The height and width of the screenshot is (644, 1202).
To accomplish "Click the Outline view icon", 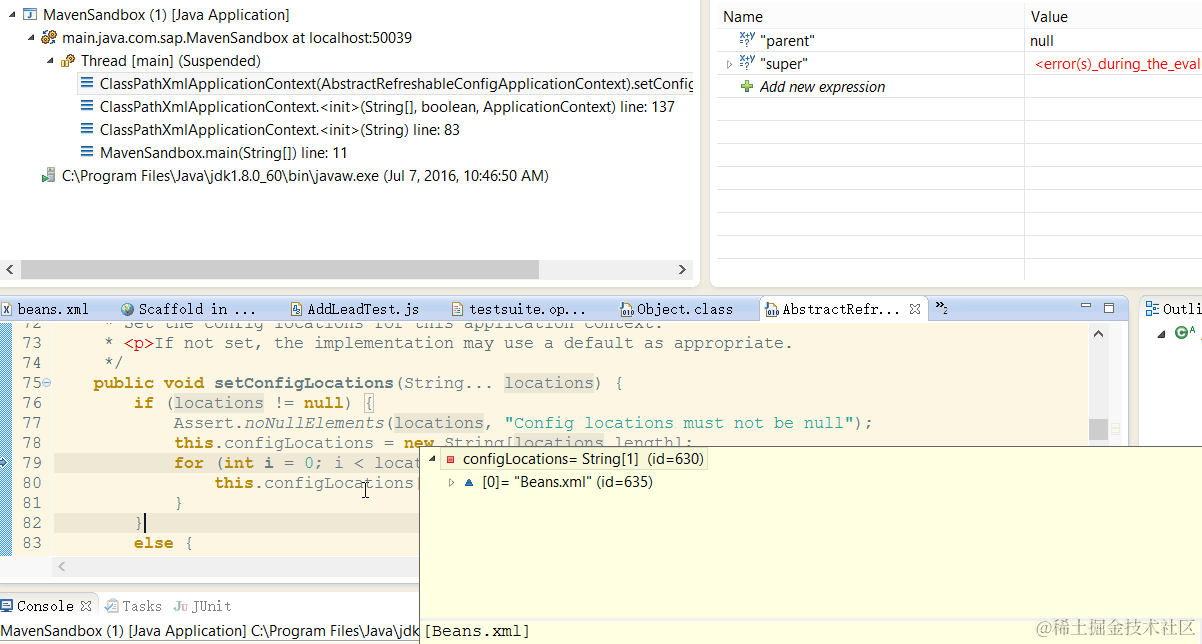I will click(x=1151, y=309).
